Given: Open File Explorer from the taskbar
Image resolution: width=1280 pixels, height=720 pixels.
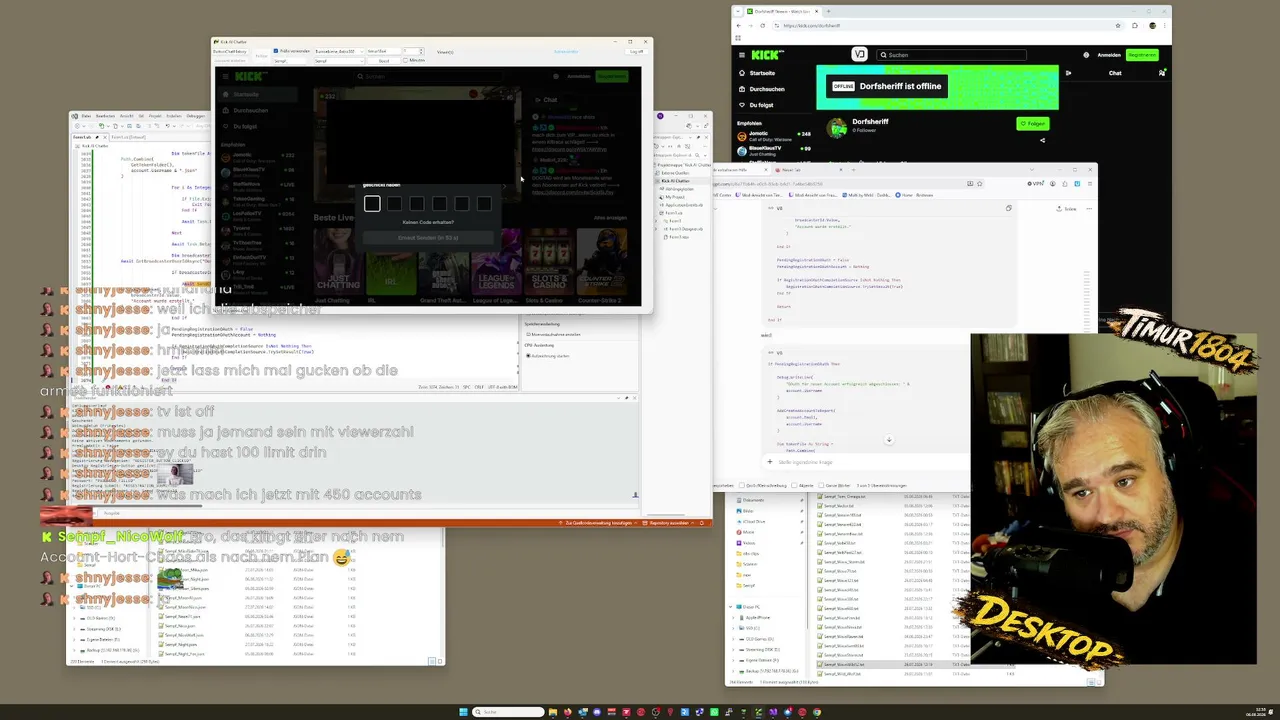Looking at the screenshot, I should click(552, 712).
